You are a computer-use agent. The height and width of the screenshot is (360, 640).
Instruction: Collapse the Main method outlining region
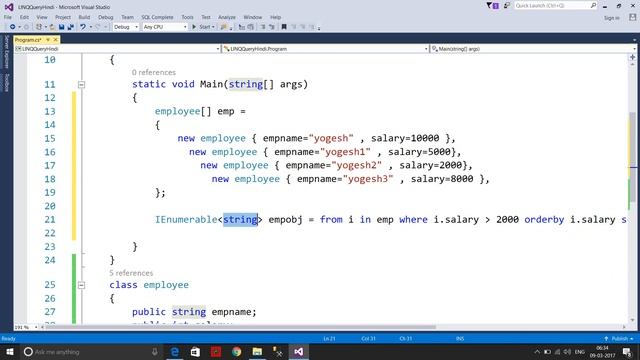(x=82, y=84)
